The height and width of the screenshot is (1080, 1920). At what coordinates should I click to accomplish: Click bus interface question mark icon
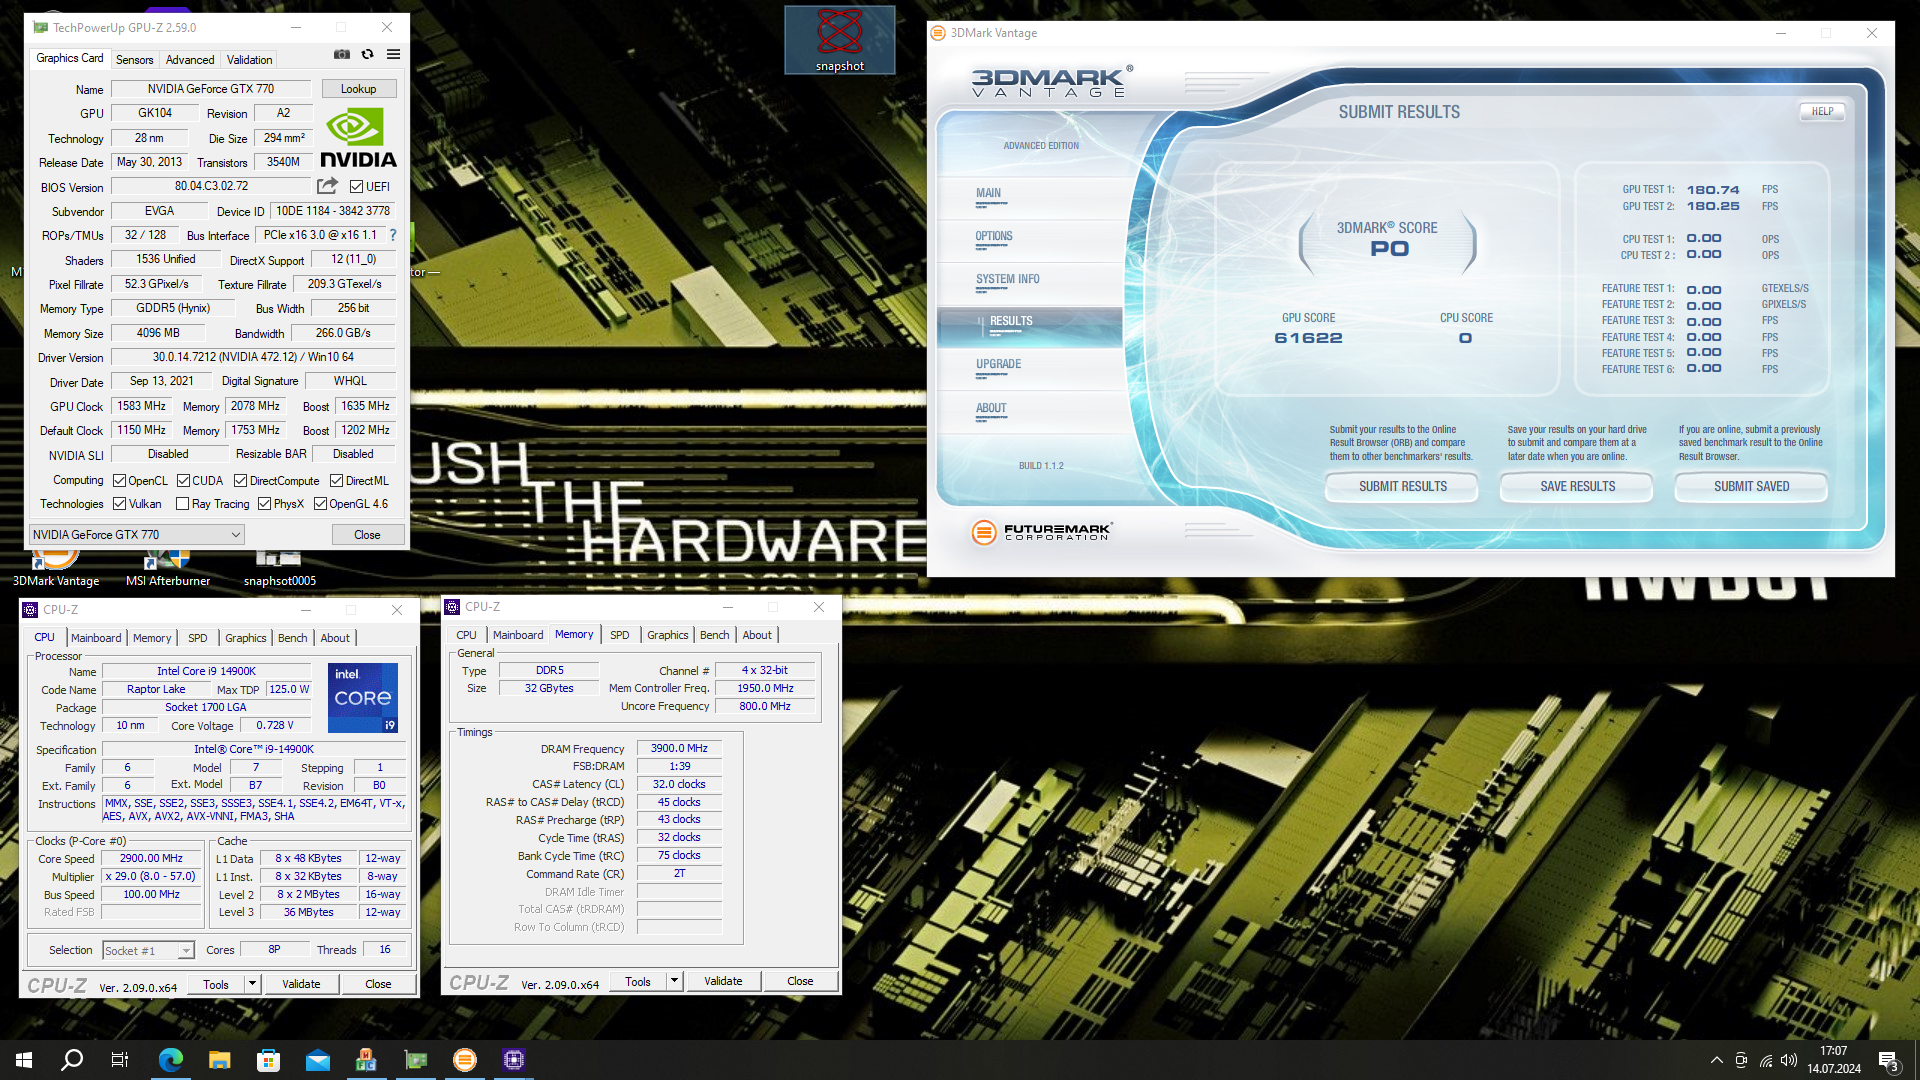(x=393, y=235)
